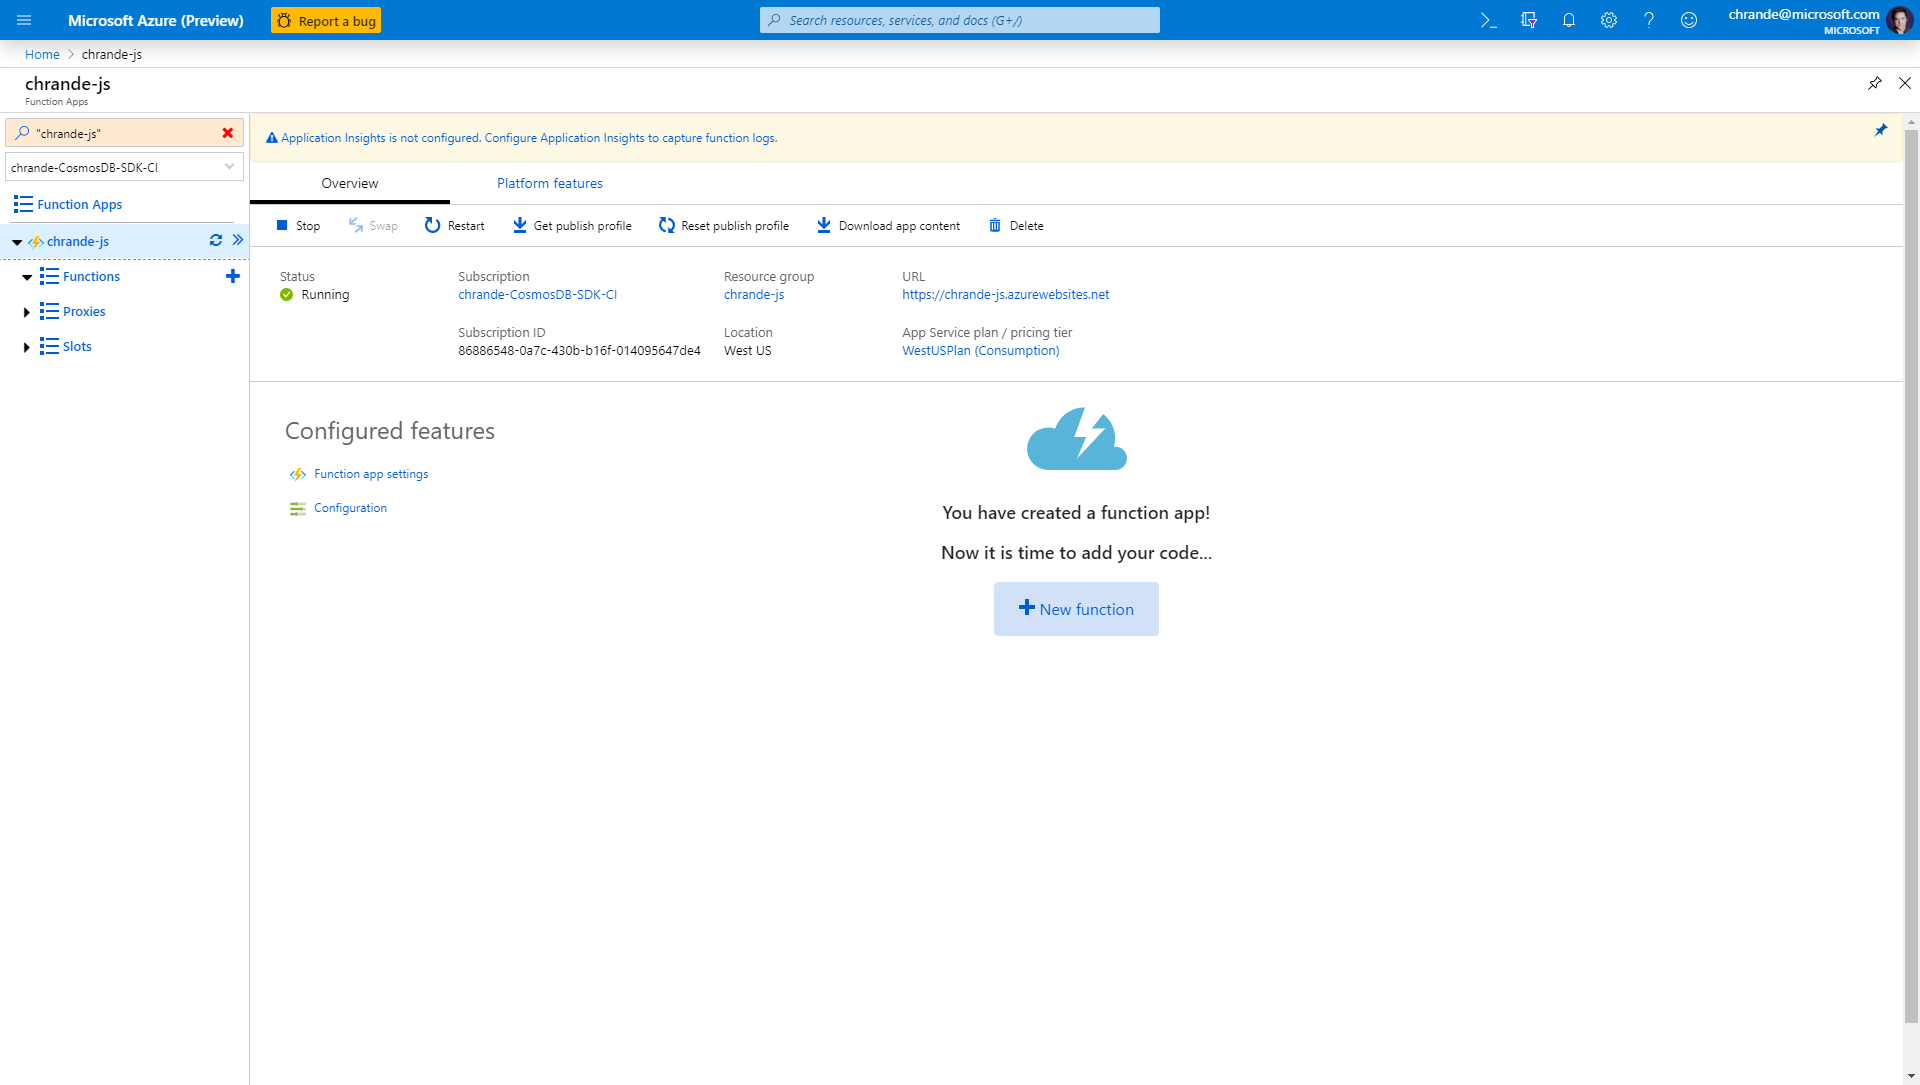Open the hamburger portal menu
Screen dimensions: 1920x1085
point(24,20)
